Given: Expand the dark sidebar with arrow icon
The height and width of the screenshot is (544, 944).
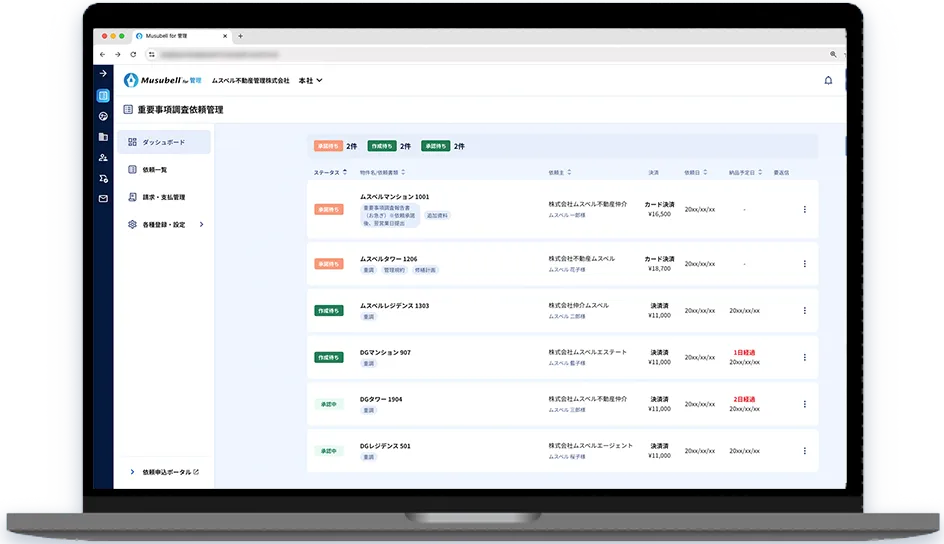Looking at the screenshot, I should (103, 73).
